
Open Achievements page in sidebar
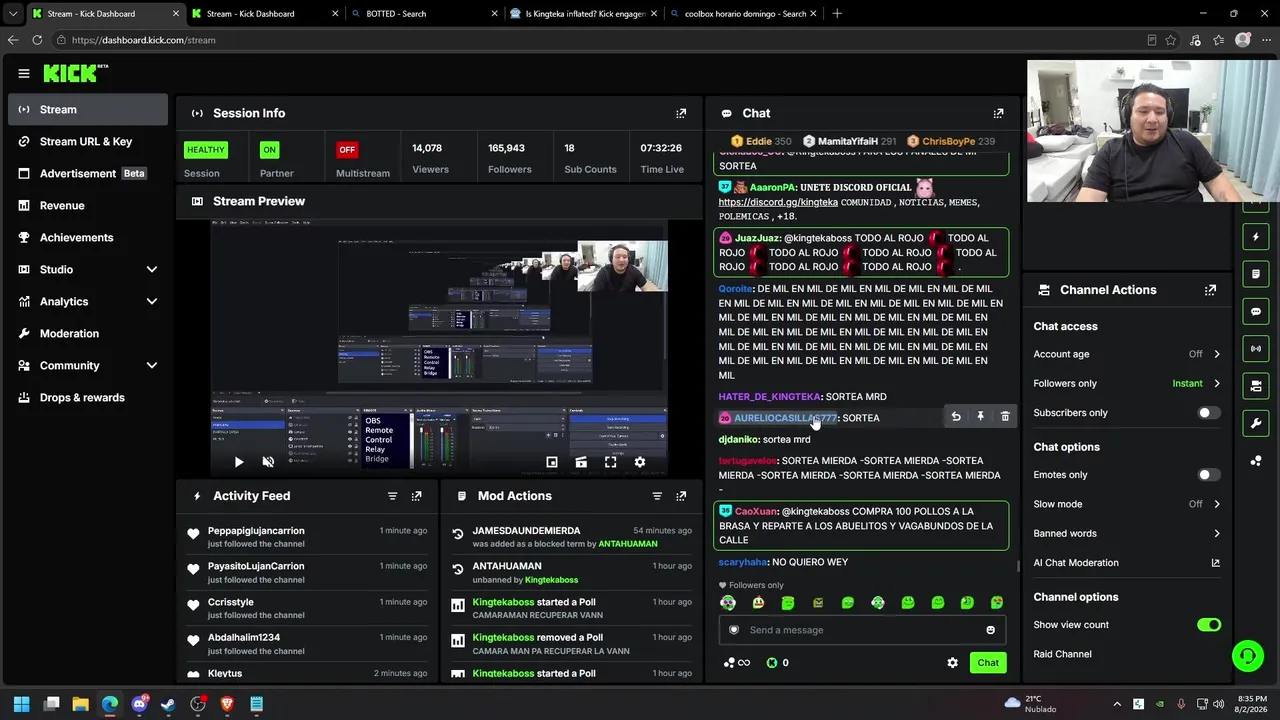pos(88,237)
